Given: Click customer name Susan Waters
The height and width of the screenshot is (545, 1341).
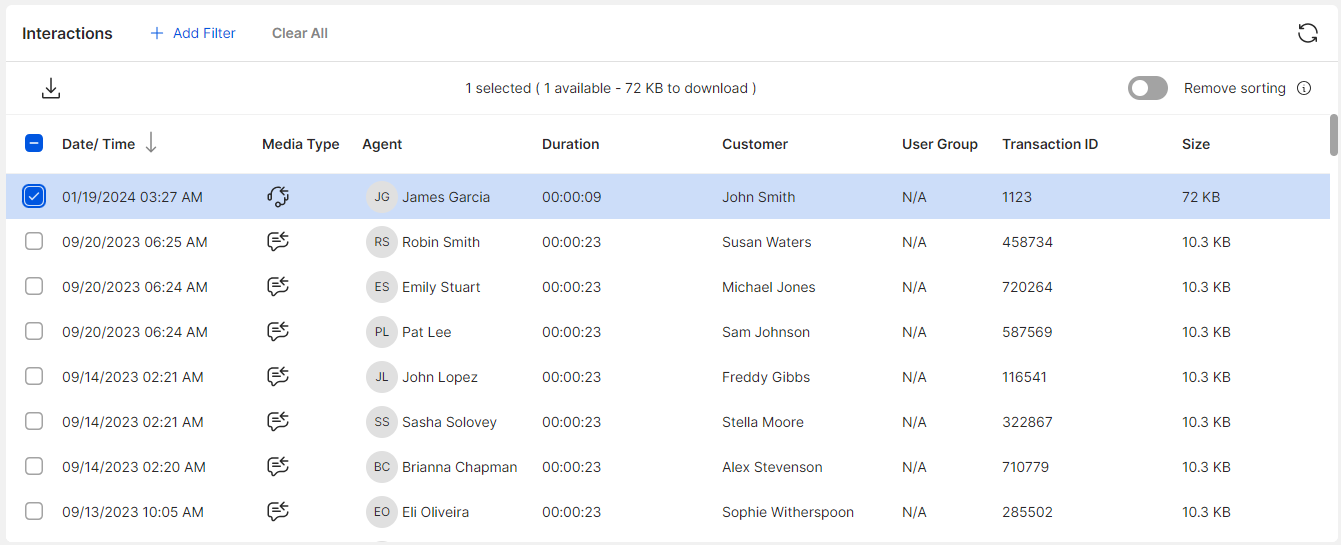Looking at the screenshot, I should (767, 242).
